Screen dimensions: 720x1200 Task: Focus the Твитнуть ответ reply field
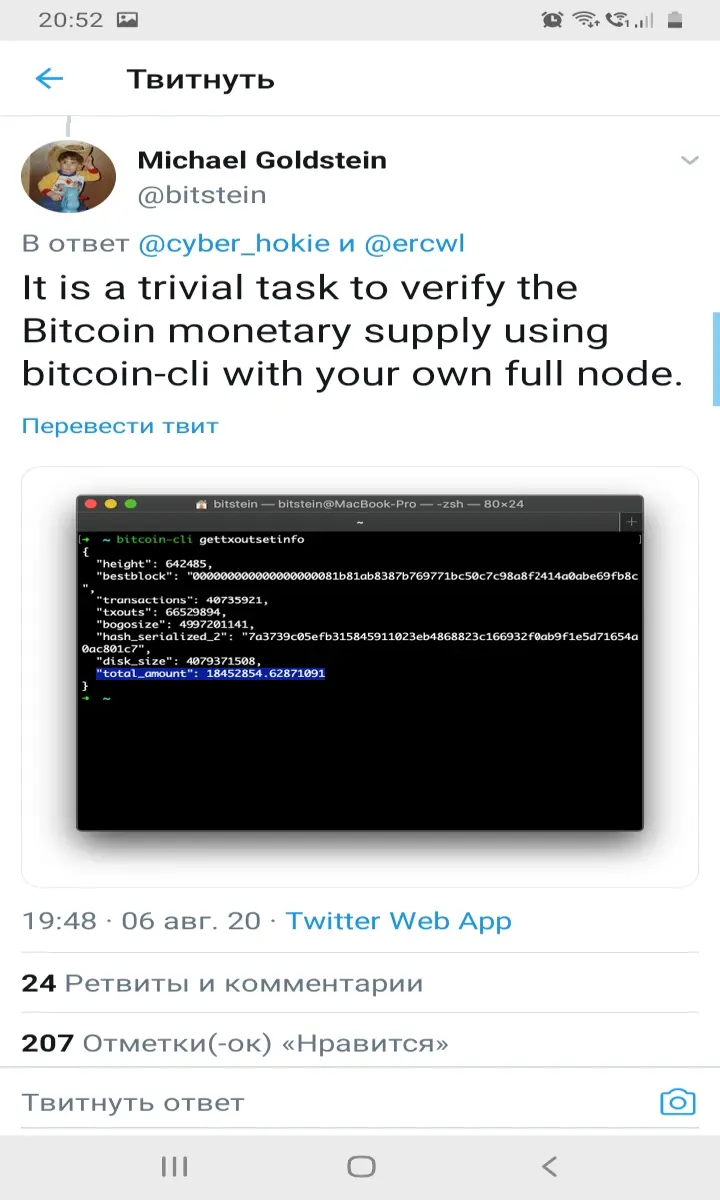pos(330,1103)
